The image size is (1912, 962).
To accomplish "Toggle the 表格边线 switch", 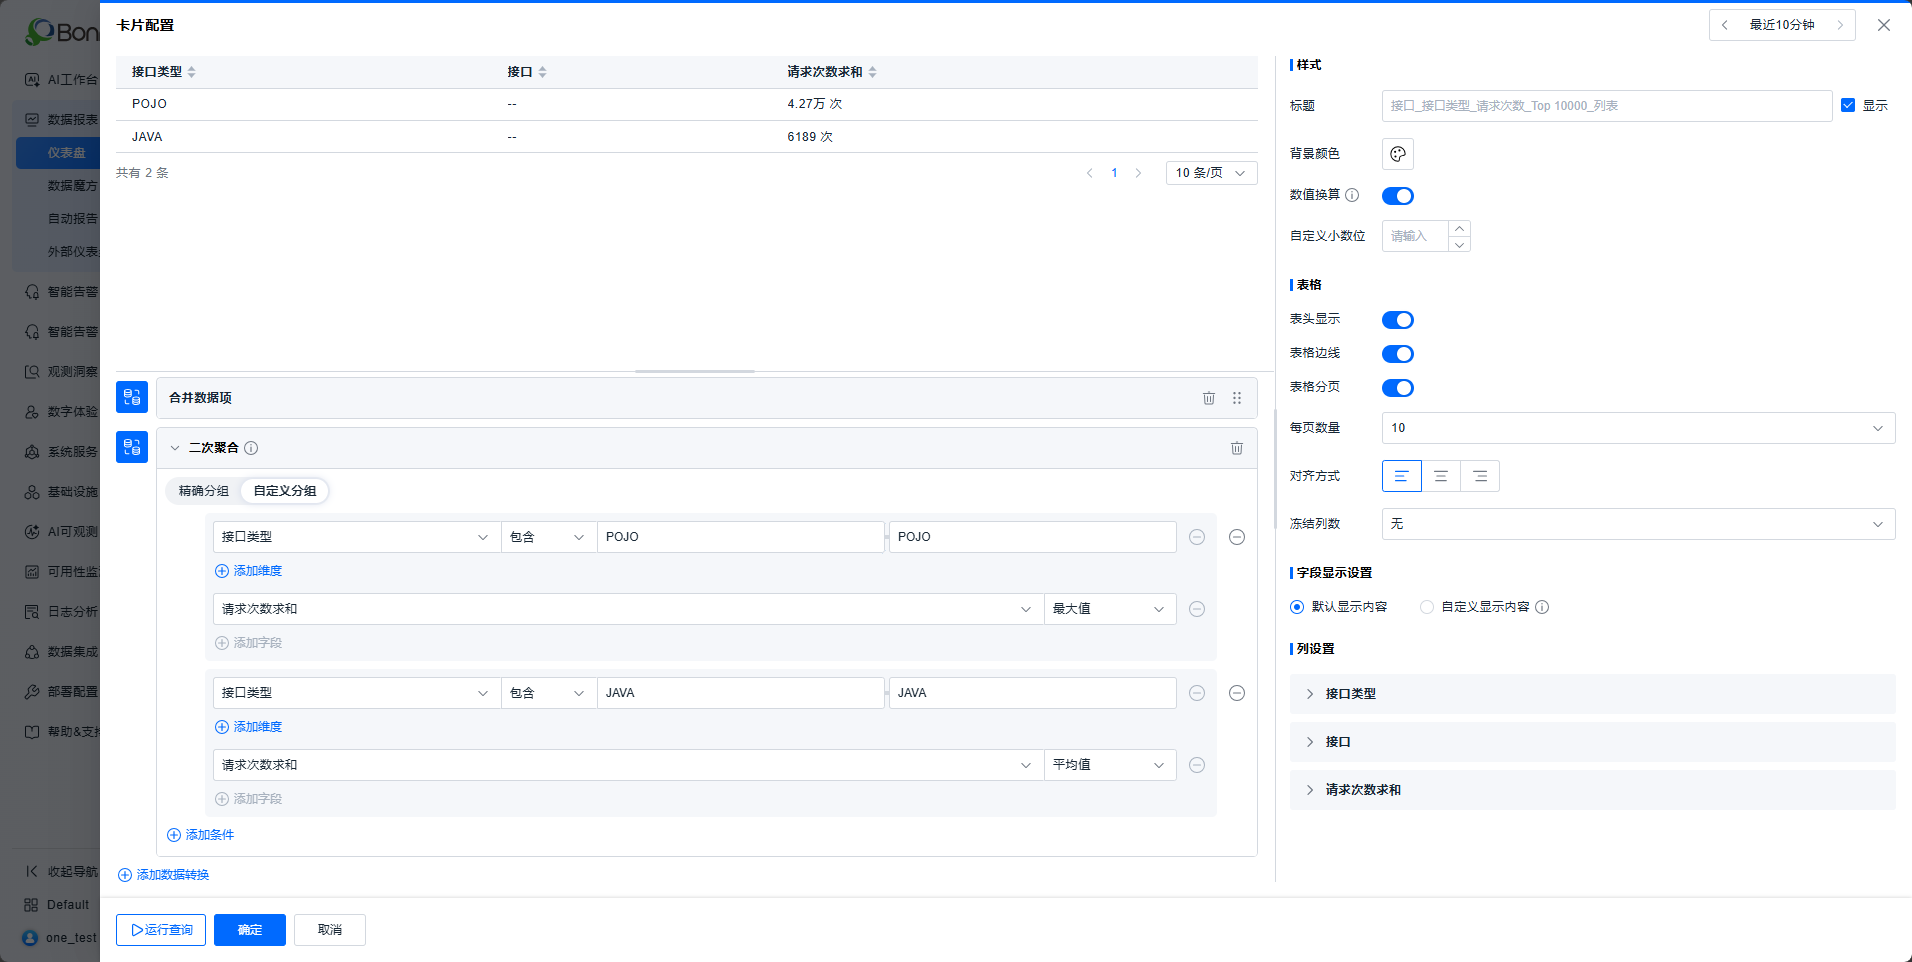I will tap(1398, 354).
